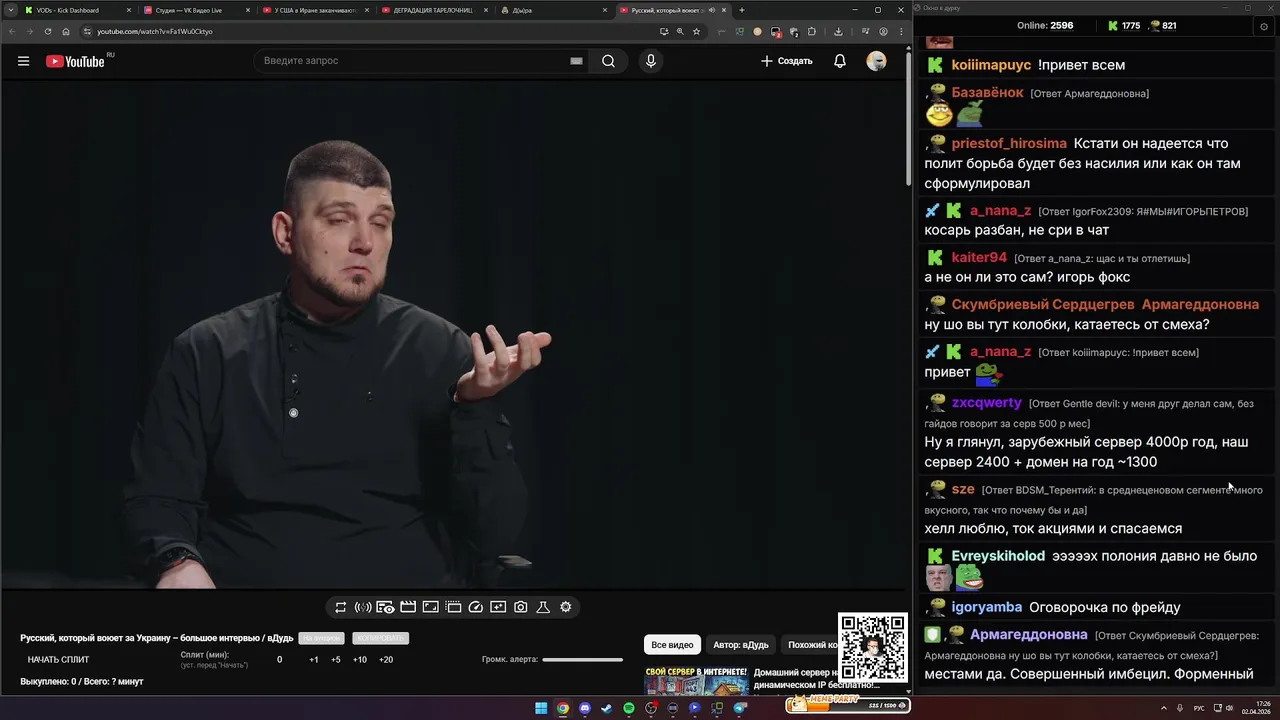
Task: Open the Windows Start menu
Action: [x=541, y=708]
